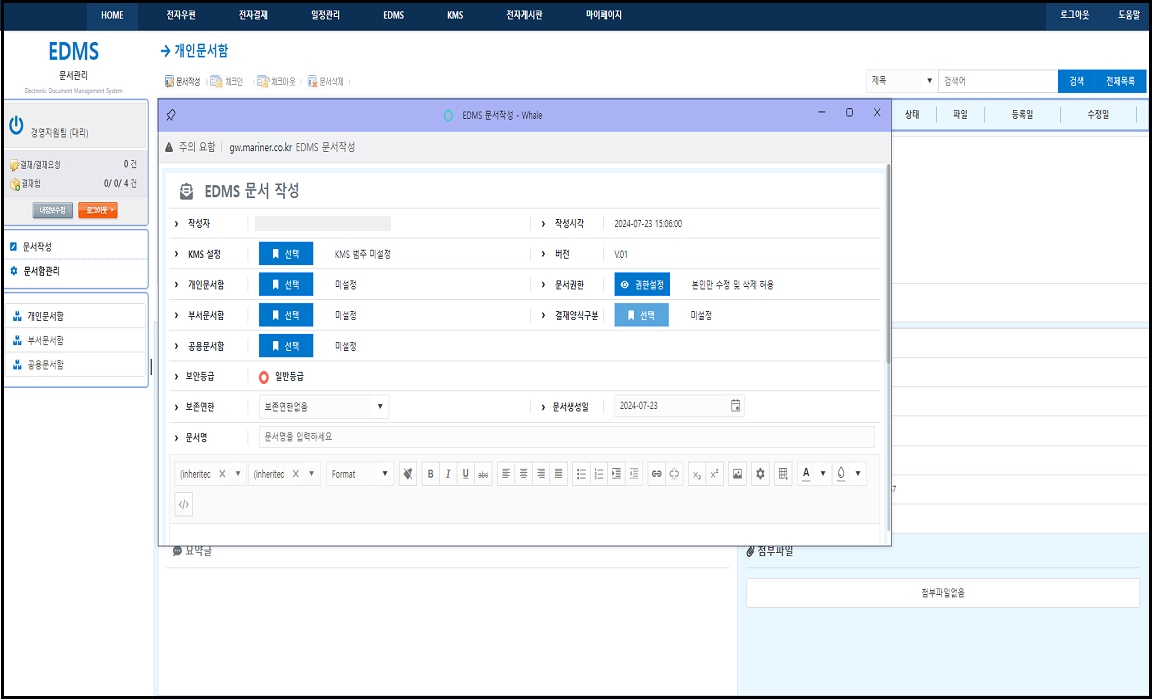Click the 검색어 search input
Viewport: 1152px width, 700px height.
tap(998, 81)
